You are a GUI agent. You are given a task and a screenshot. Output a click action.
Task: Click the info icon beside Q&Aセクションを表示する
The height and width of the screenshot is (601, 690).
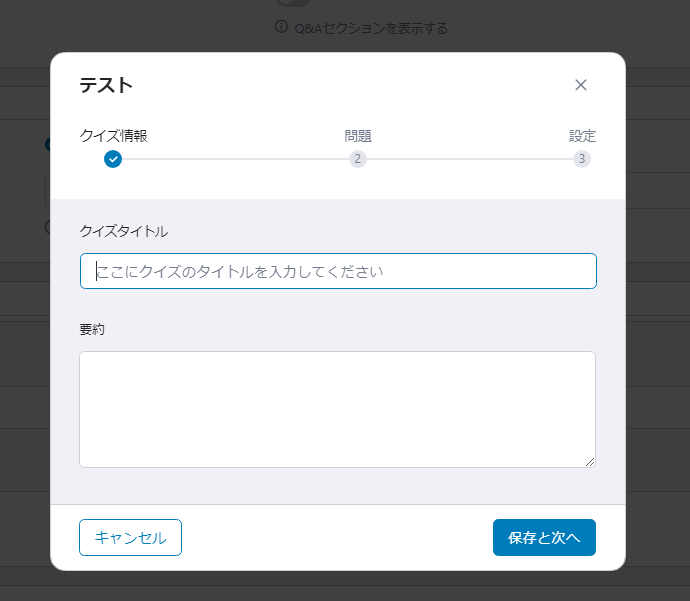click(281, 27)
